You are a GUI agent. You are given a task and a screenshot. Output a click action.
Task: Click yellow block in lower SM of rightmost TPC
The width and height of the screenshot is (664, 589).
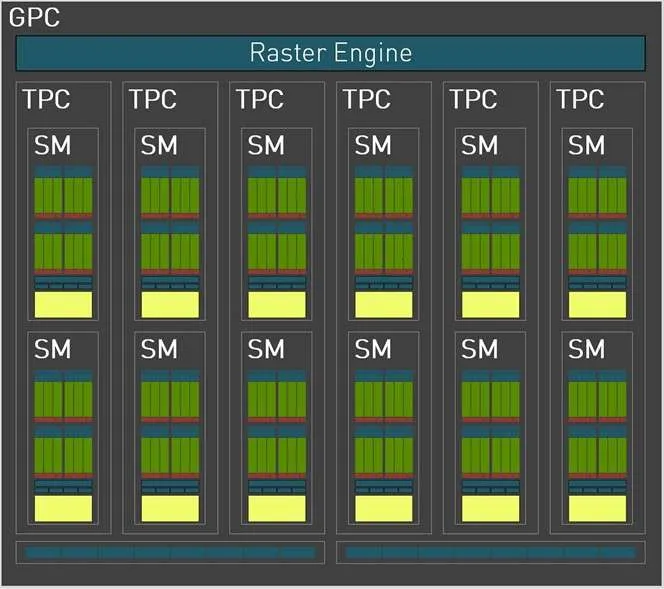pos(598,509)
